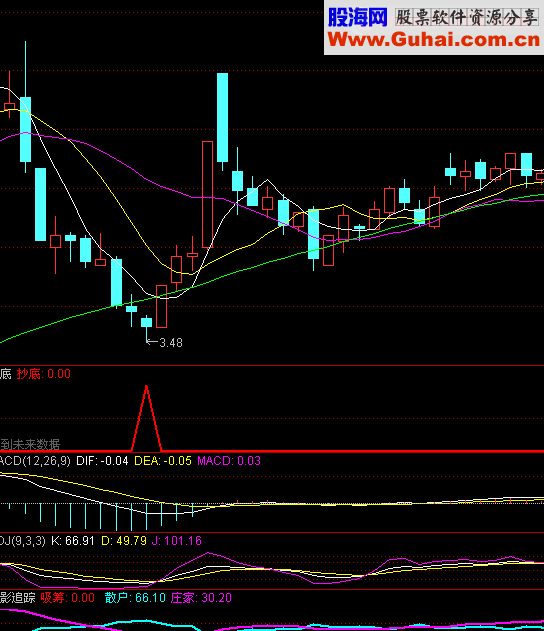
Task: Click the red 吸筹: 0.00 label
Action: (x=68, y=598)
